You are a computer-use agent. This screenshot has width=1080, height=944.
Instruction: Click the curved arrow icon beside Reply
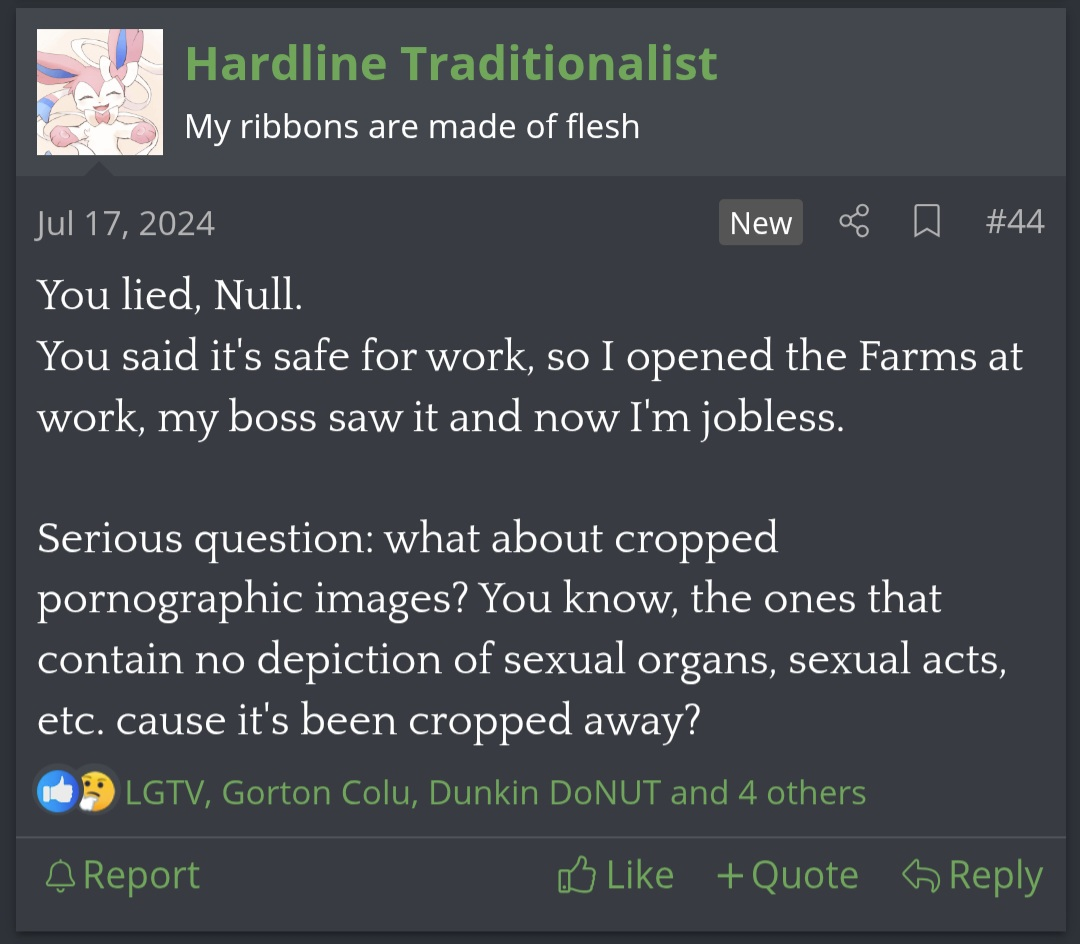[921, 876]
